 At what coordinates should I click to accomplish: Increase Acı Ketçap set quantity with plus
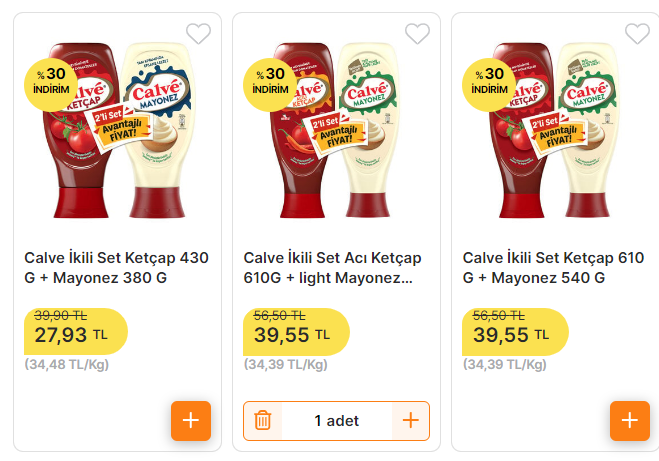coord(410,421)
